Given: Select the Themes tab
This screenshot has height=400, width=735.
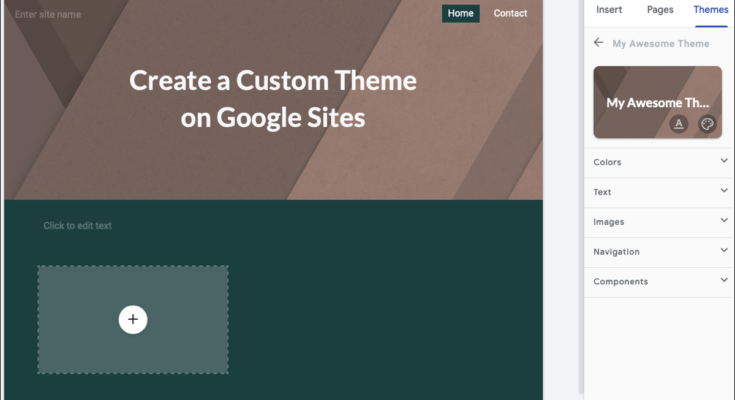Looking at the screenshot, I should (711, 10).
